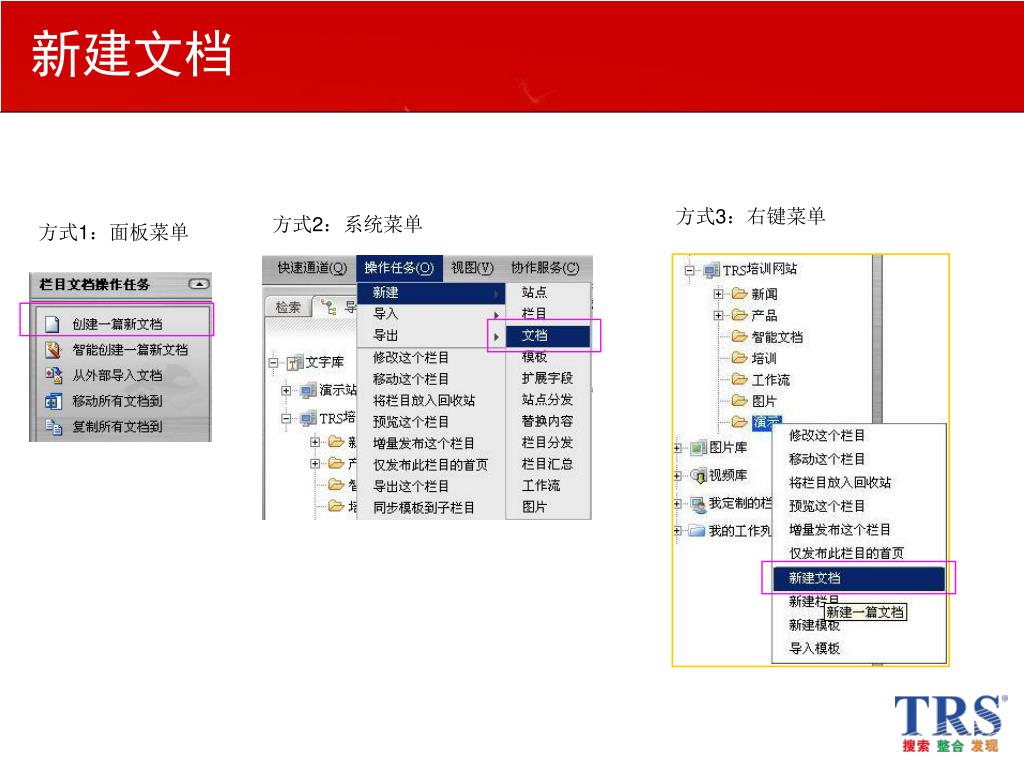Click the import icon beside 从外部导入文档
Screen dimensions: 1024x768
tap(53, 376)
